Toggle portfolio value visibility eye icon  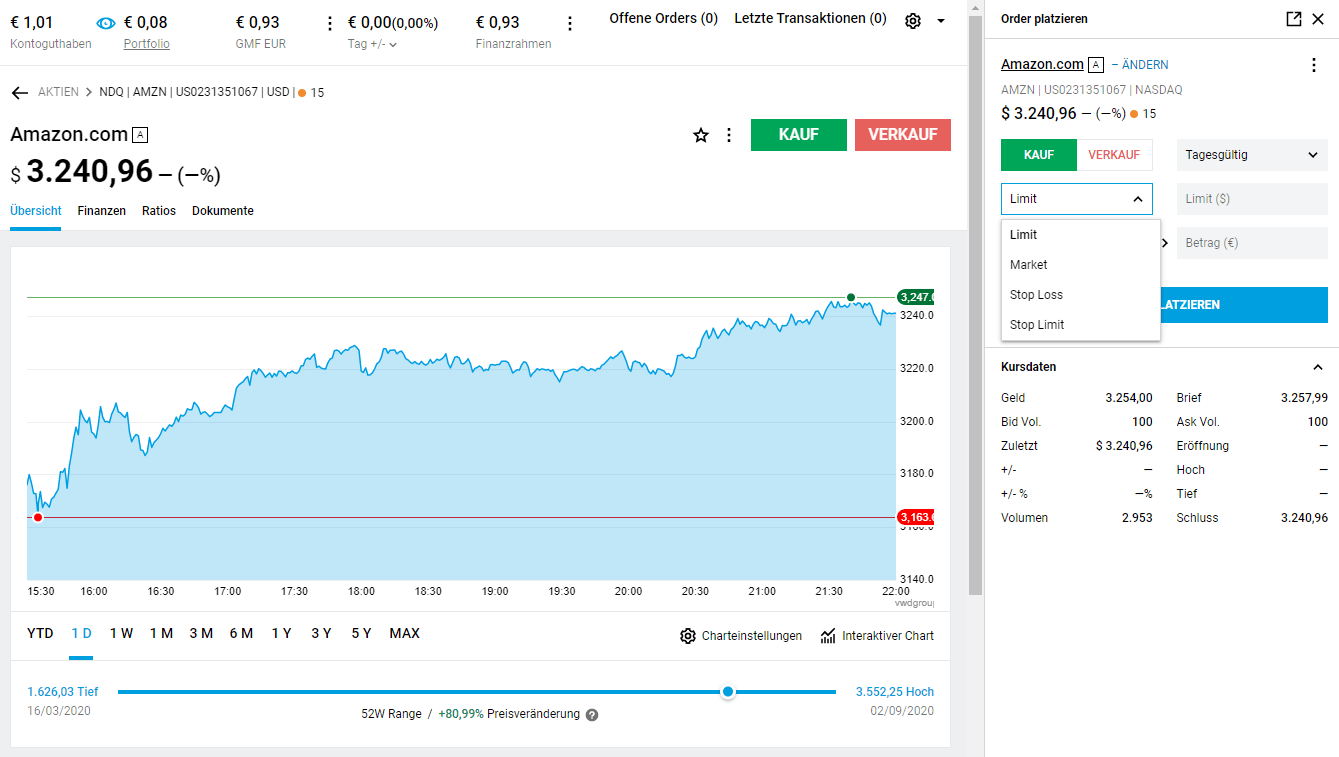pyautogui.click(x=106, y=23)
